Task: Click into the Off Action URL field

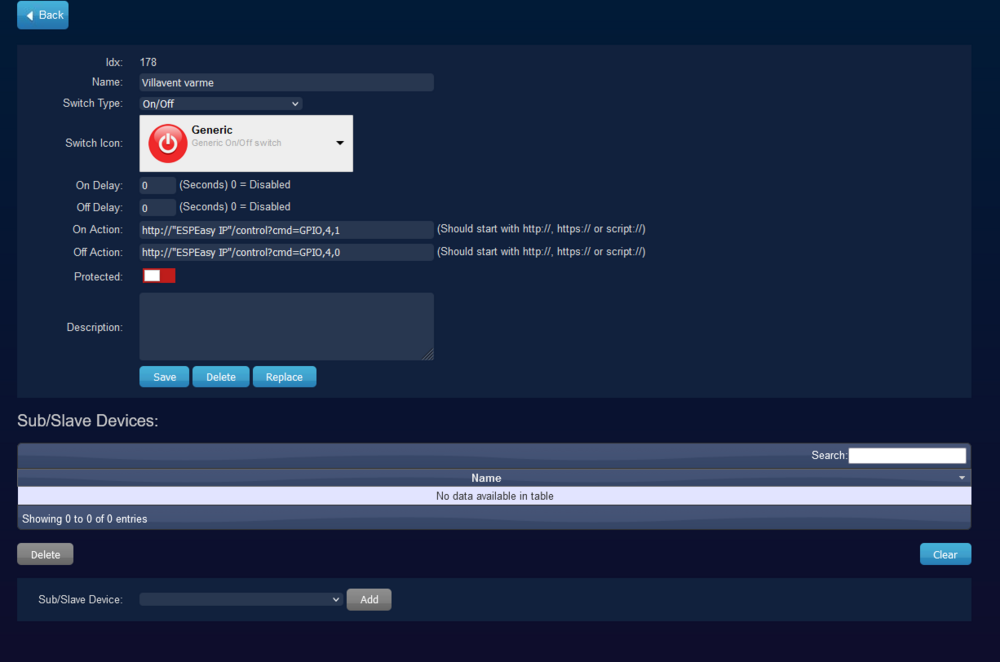Action: coord(286,253)
